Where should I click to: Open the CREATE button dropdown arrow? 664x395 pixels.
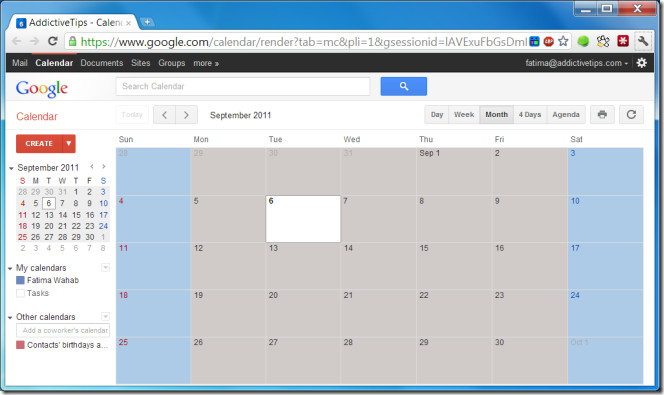pyautogui.click(x=69, y=144)
